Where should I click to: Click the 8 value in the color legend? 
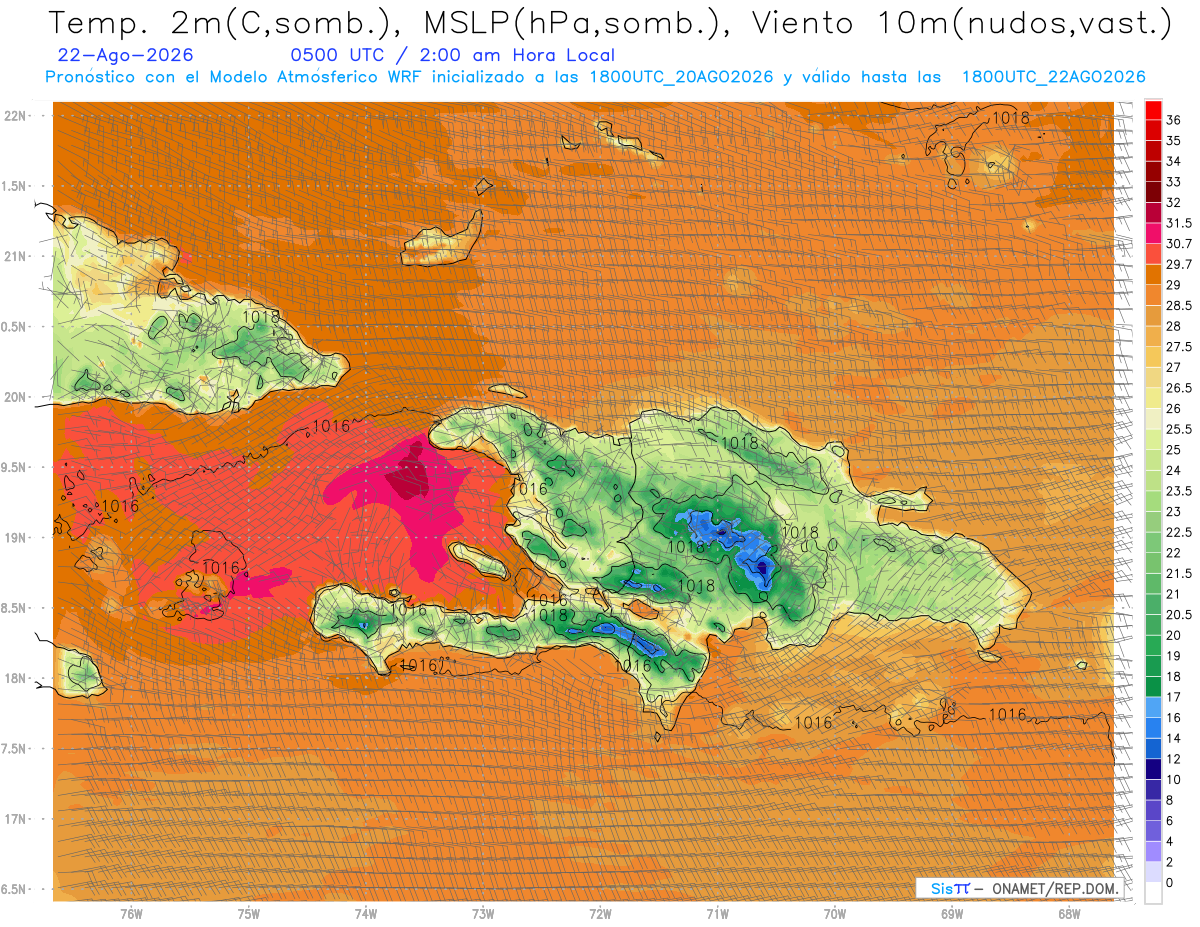[x=1170, y=801]
